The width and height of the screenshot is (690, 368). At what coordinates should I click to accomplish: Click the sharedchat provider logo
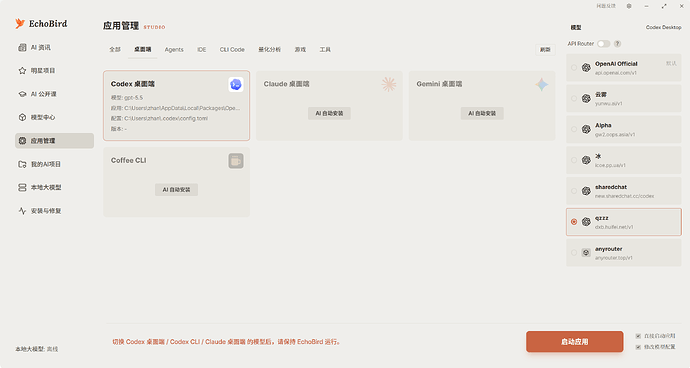click(586, 191)
